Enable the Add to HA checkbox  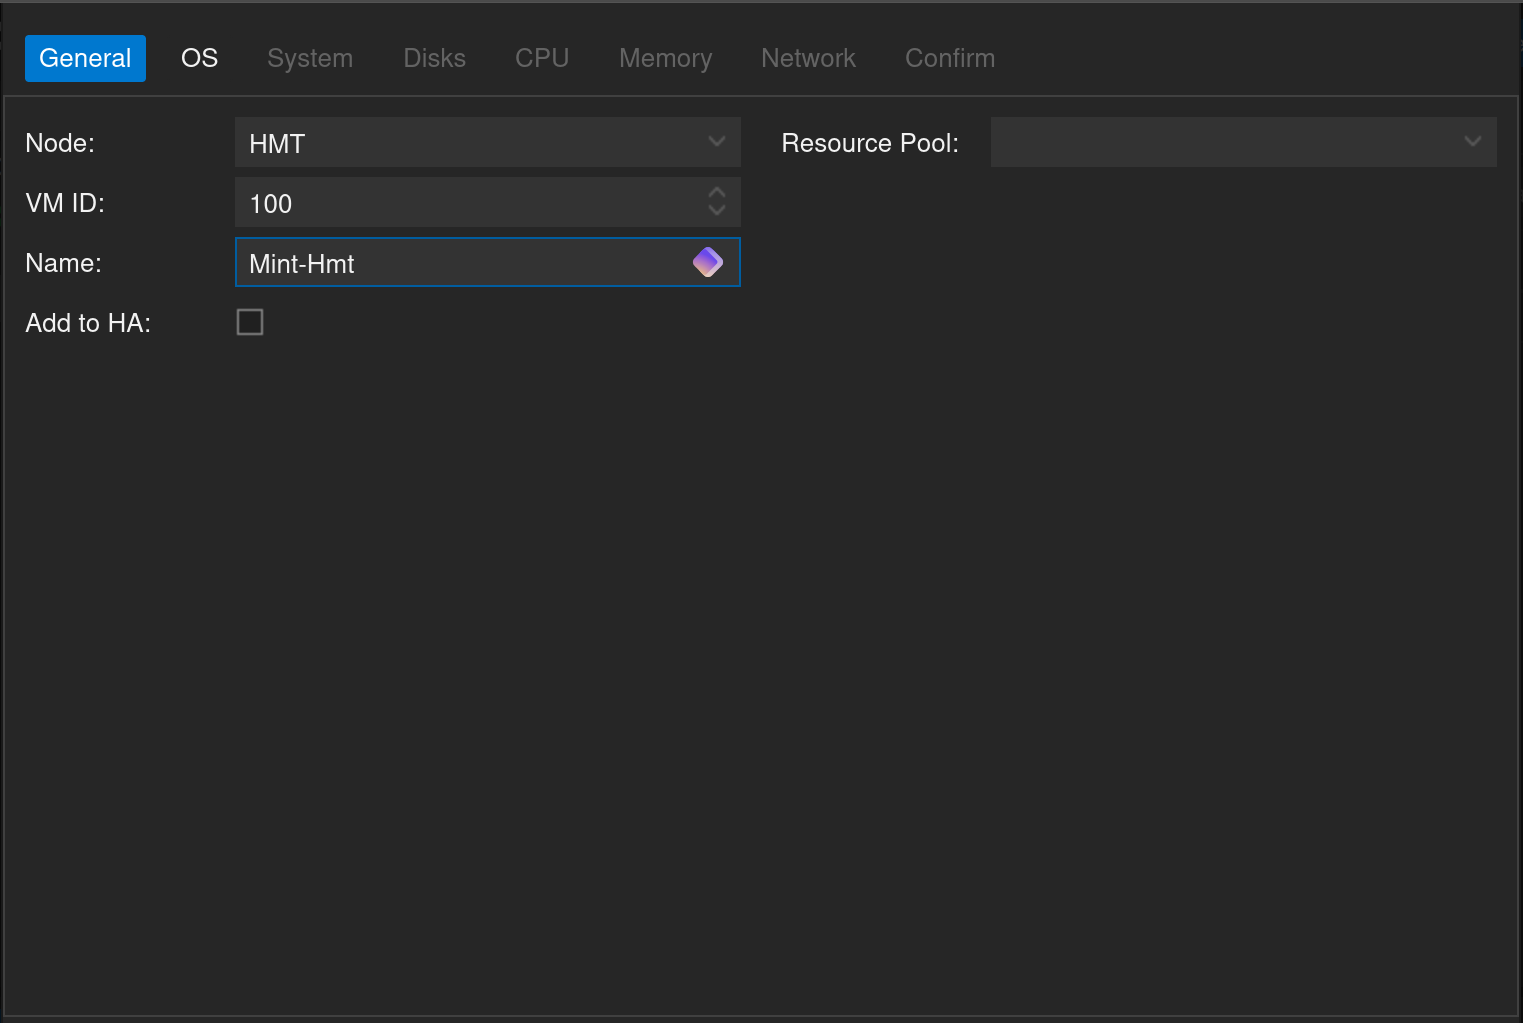click(x=250, y=322)
